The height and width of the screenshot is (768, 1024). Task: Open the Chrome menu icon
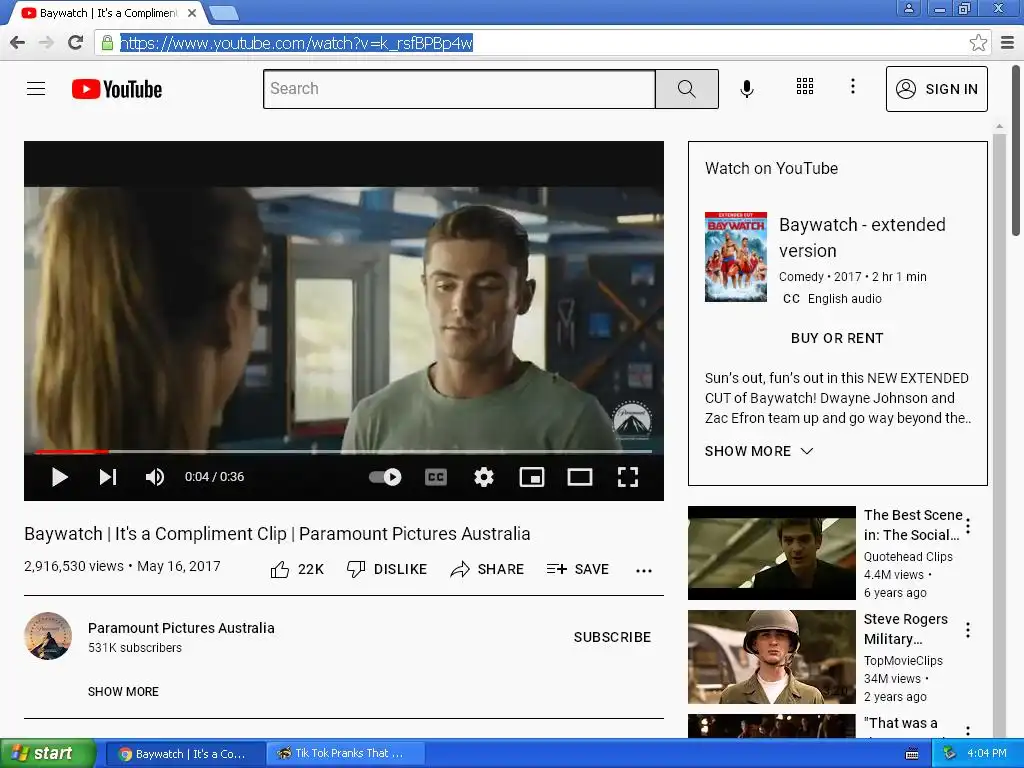(x=1008, y=43)
